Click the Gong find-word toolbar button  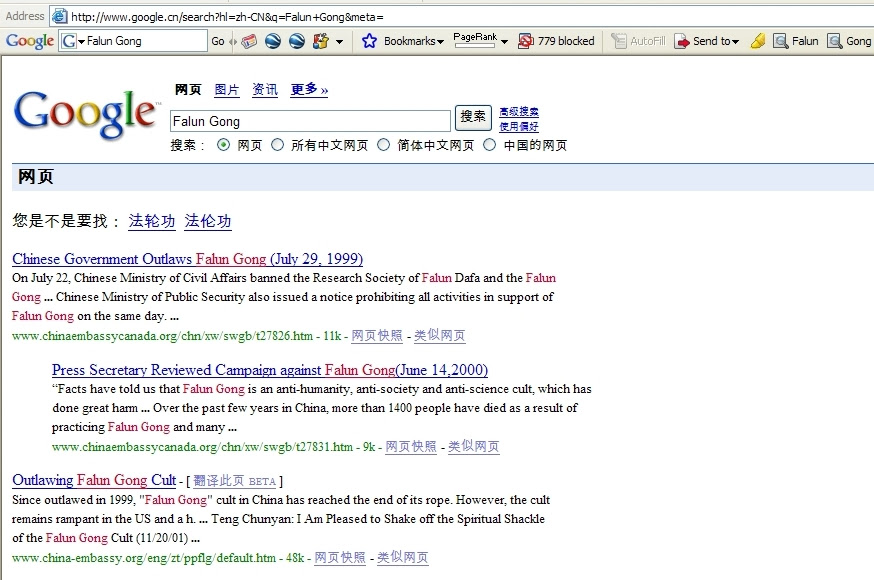click(849, 41)
